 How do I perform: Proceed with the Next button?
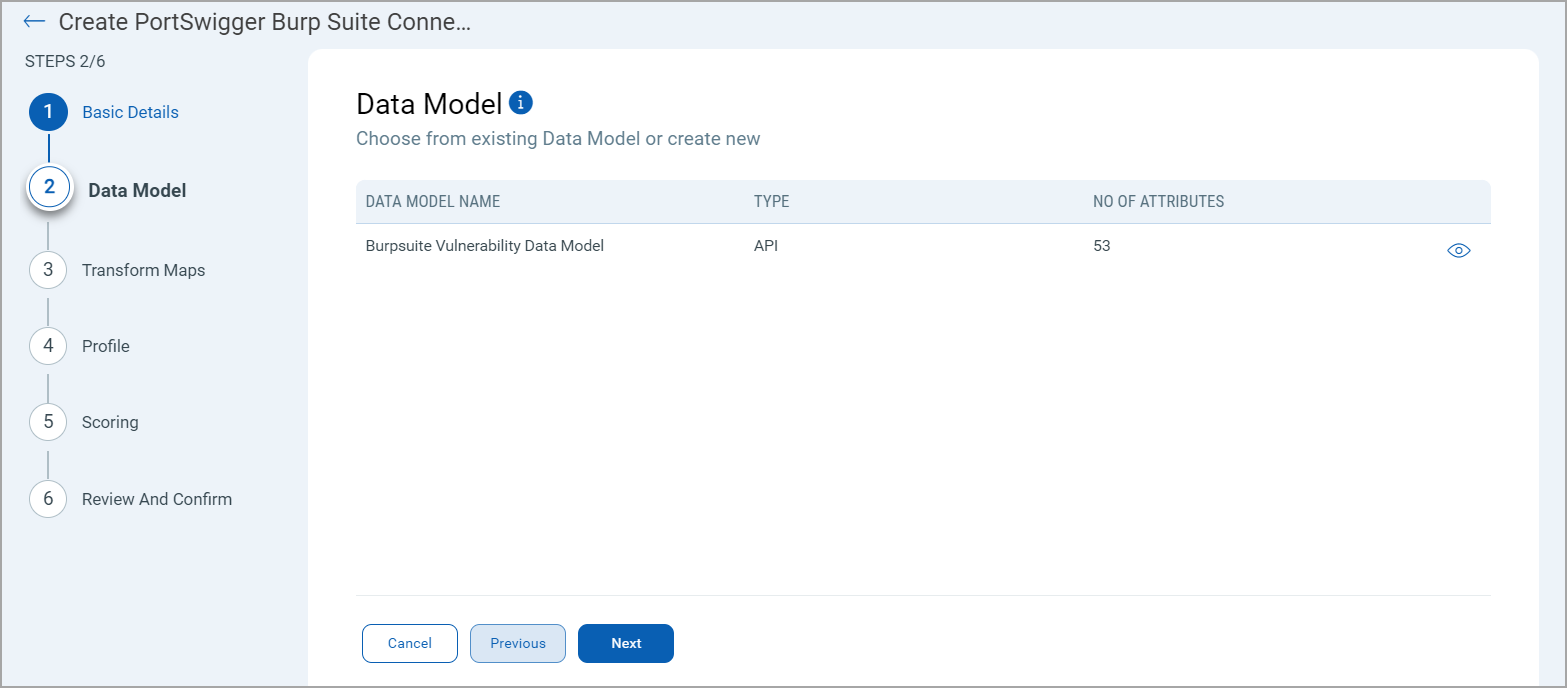pyautogui.click(x=626, y=644)
